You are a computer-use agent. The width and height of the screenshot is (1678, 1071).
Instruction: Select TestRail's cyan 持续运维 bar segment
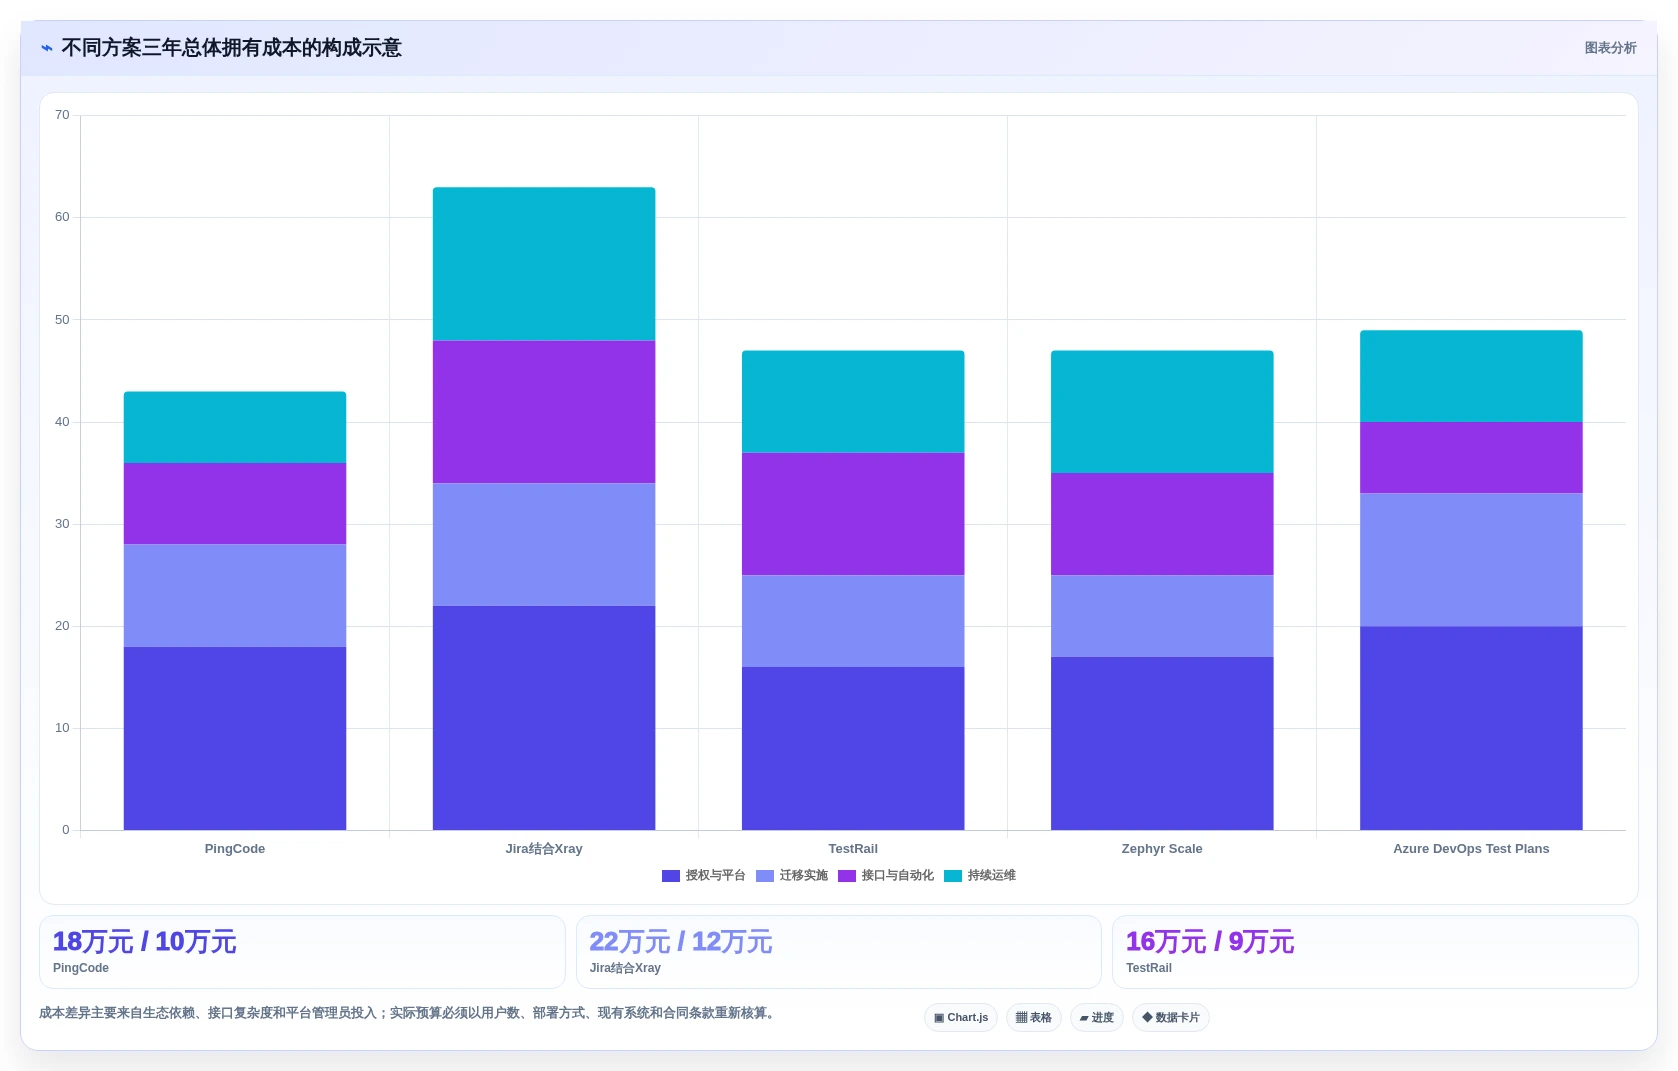coord(853,402)
